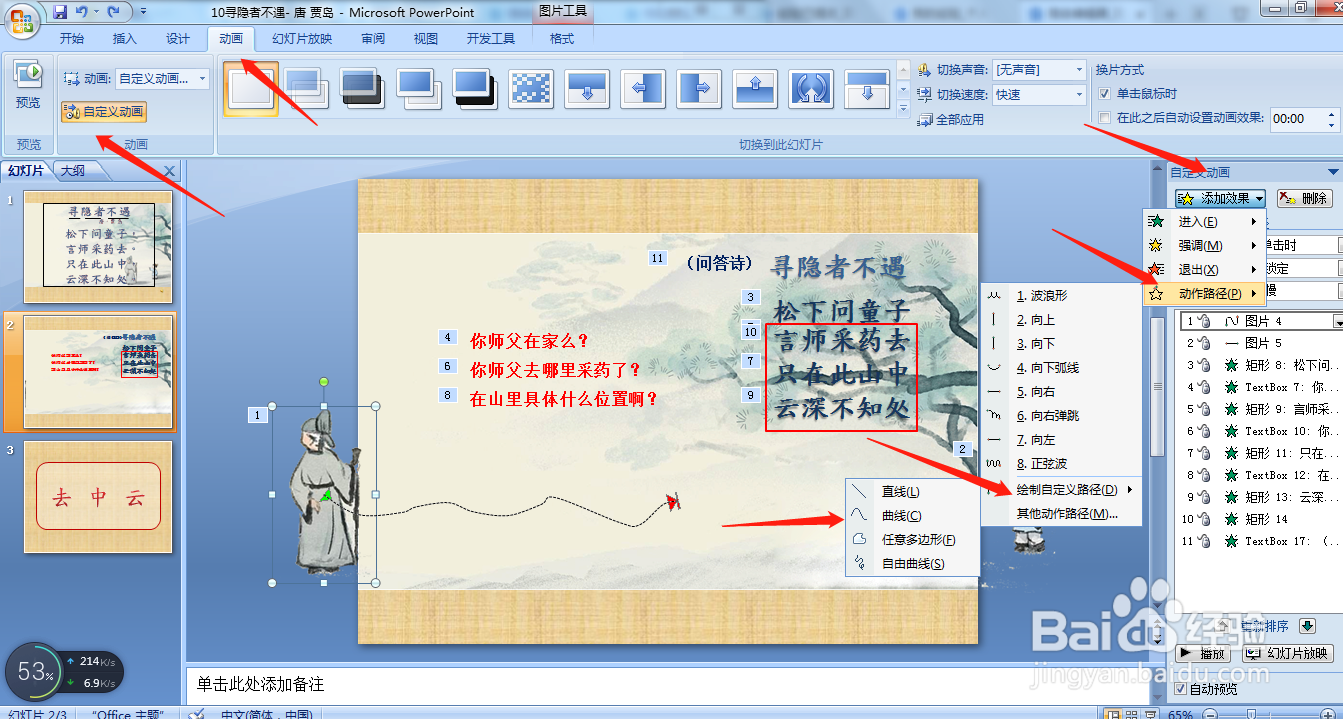This screenshot has width=1343, height=719.
Task: Choose 任意多边形 freeform polygon path
Action: [911, 540]
